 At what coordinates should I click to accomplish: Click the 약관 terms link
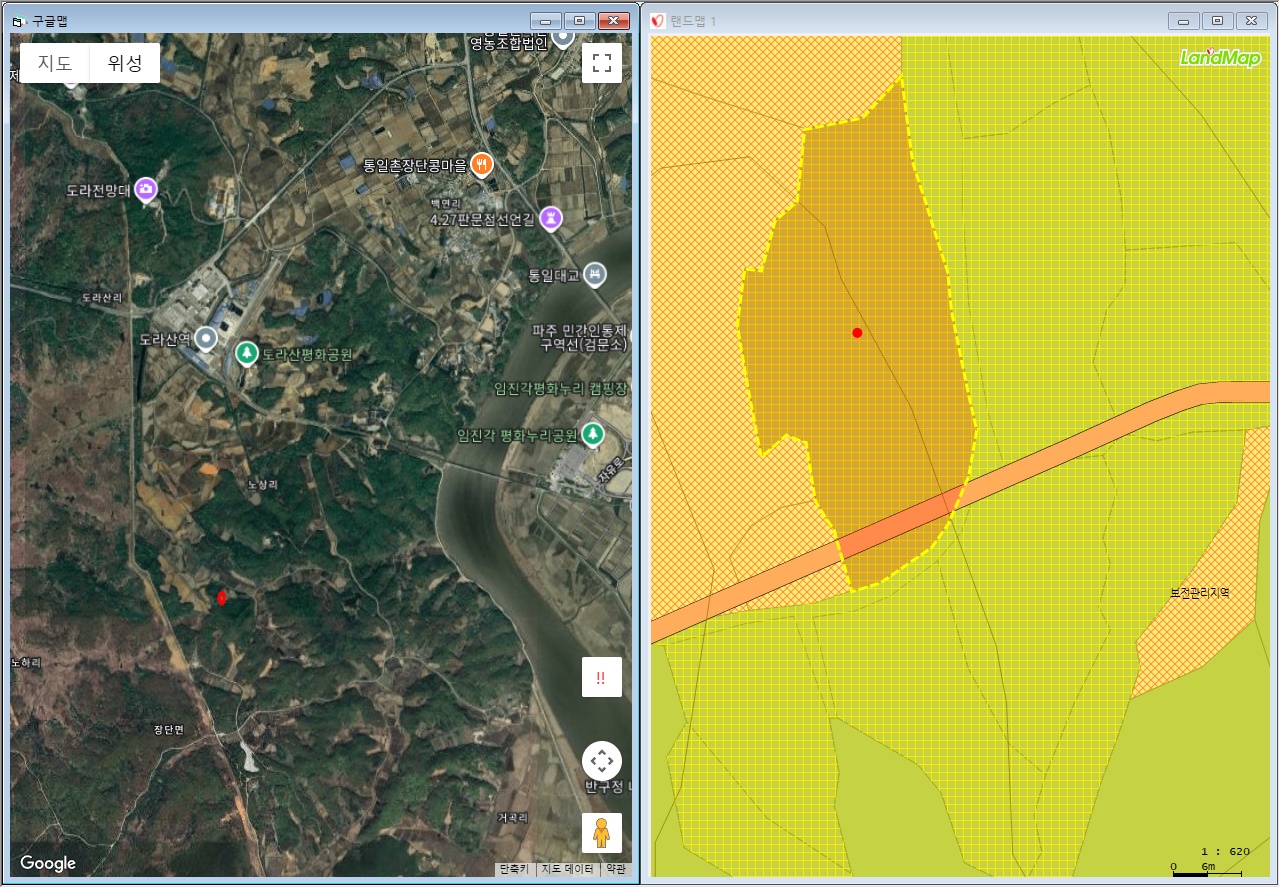point(616,869)
